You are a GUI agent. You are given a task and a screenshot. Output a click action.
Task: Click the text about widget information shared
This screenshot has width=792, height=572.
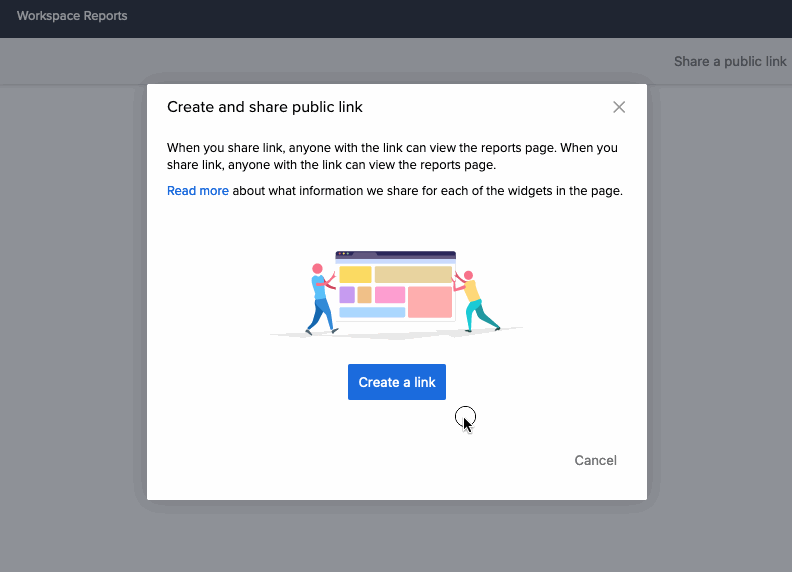click(427, 191)
